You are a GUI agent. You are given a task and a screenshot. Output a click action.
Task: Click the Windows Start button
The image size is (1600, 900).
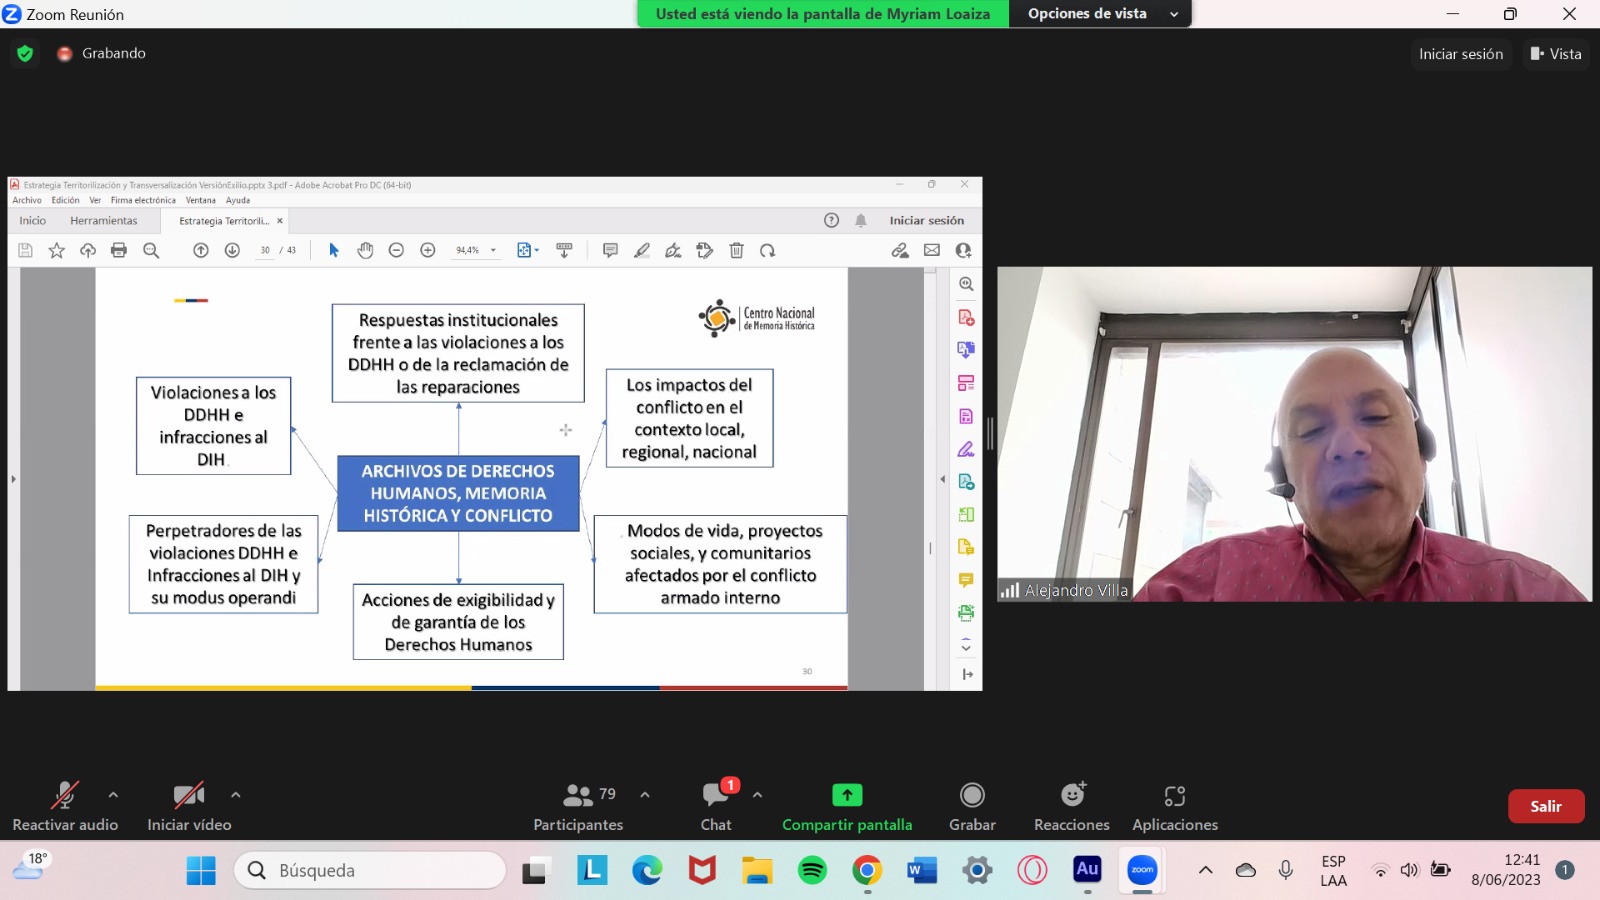(x=201, y=871)
